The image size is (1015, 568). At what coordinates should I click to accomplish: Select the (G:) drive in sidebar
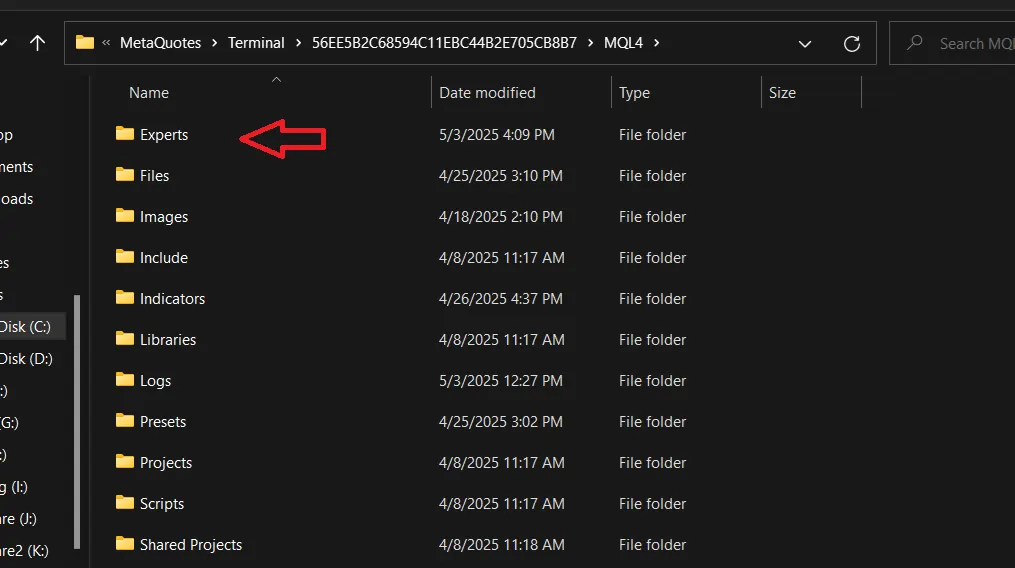coord(10,423)
